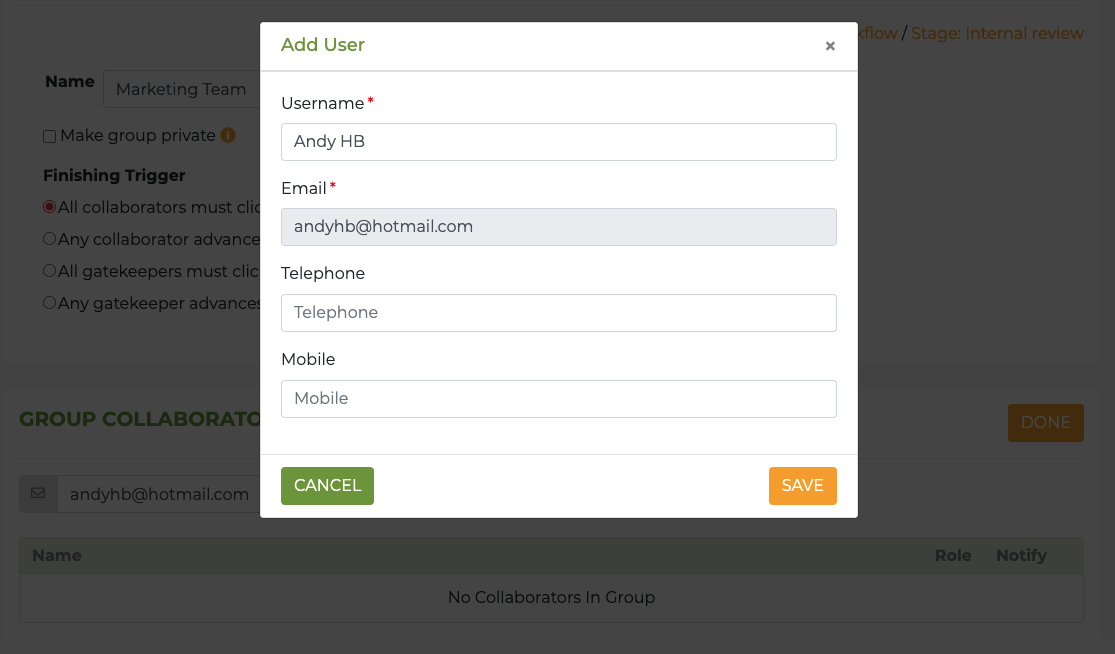Pick Any gatekeeper advances radio button
1115x654 pixels.
[x=49, y=303]
